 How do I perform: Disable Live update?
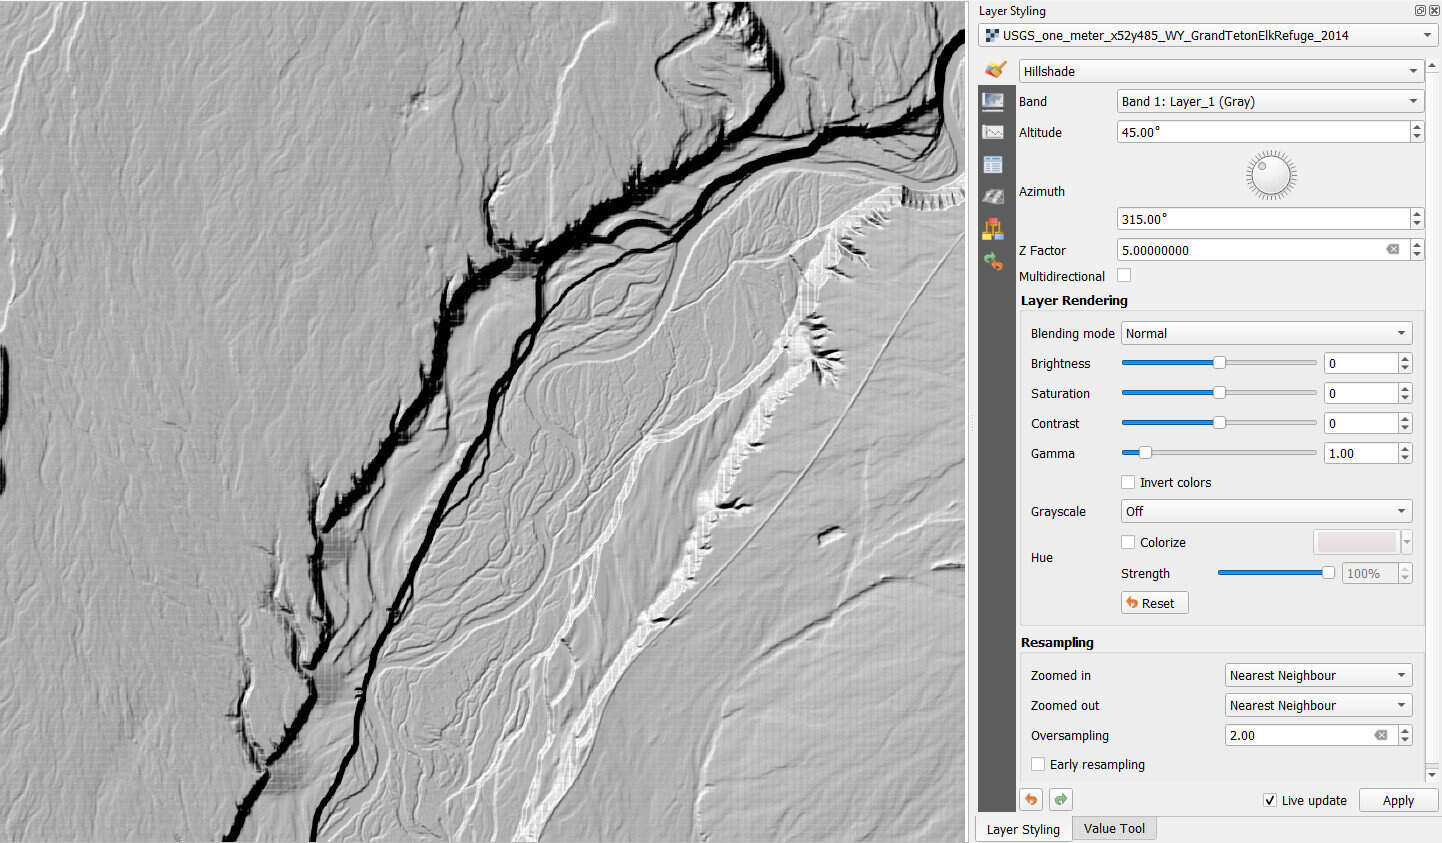tap(1269, 800)
